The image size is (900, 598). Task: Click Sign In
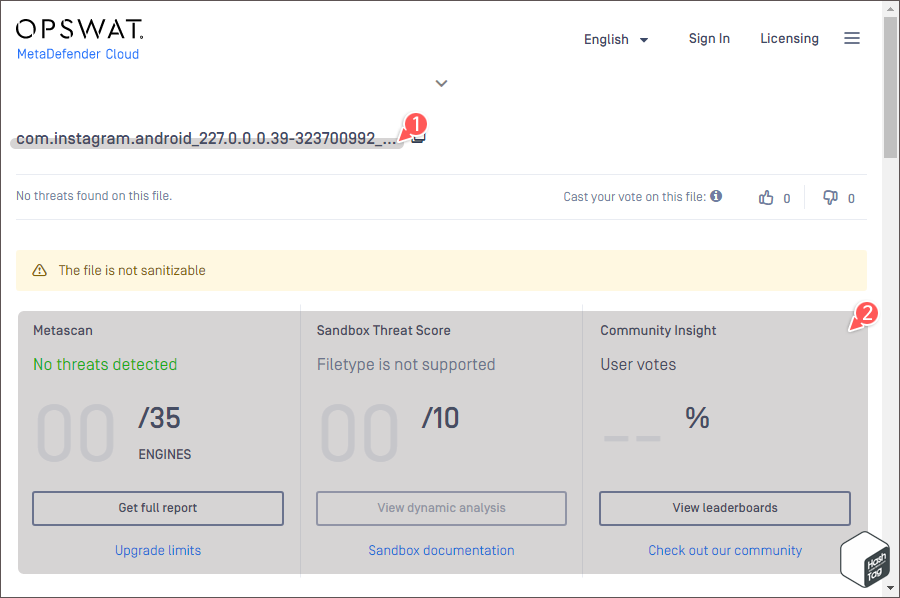coord(709,38)
